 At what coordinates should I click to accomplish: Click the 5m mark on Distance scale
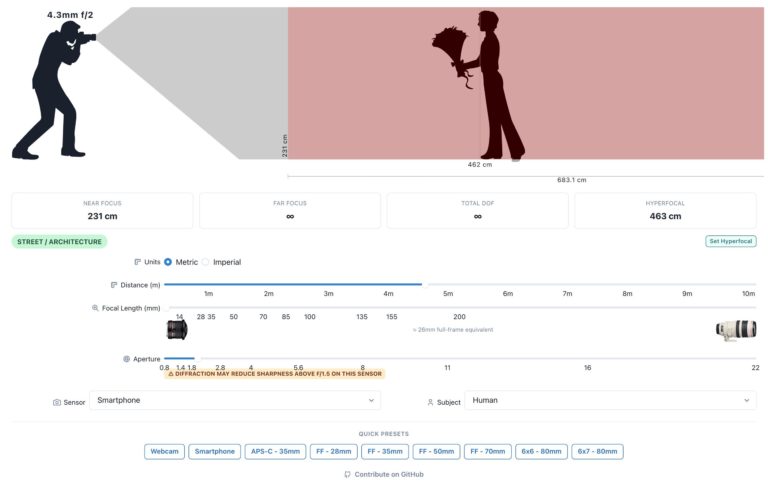coord(448,294)
